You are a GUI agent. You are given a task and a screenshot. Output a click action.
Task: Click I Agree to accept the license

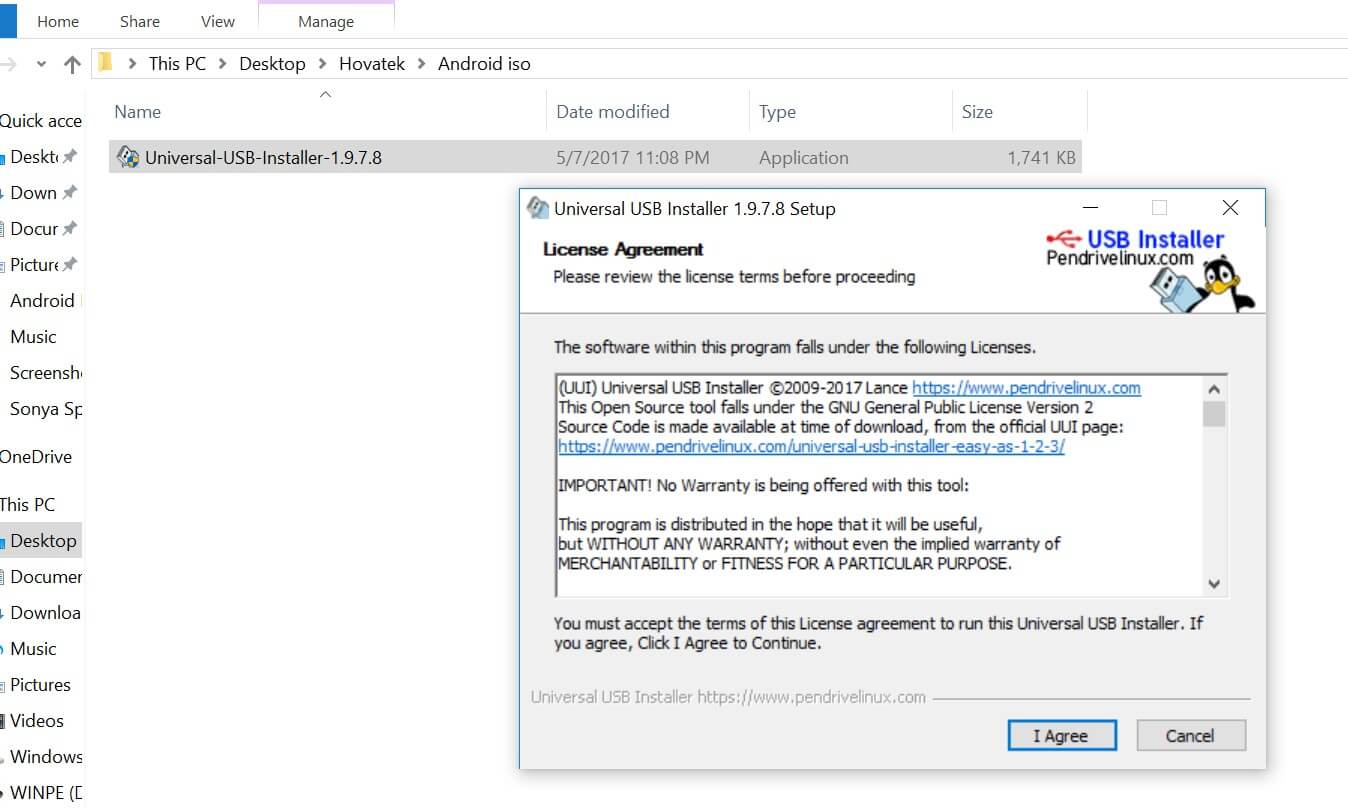pos(1062,735)
